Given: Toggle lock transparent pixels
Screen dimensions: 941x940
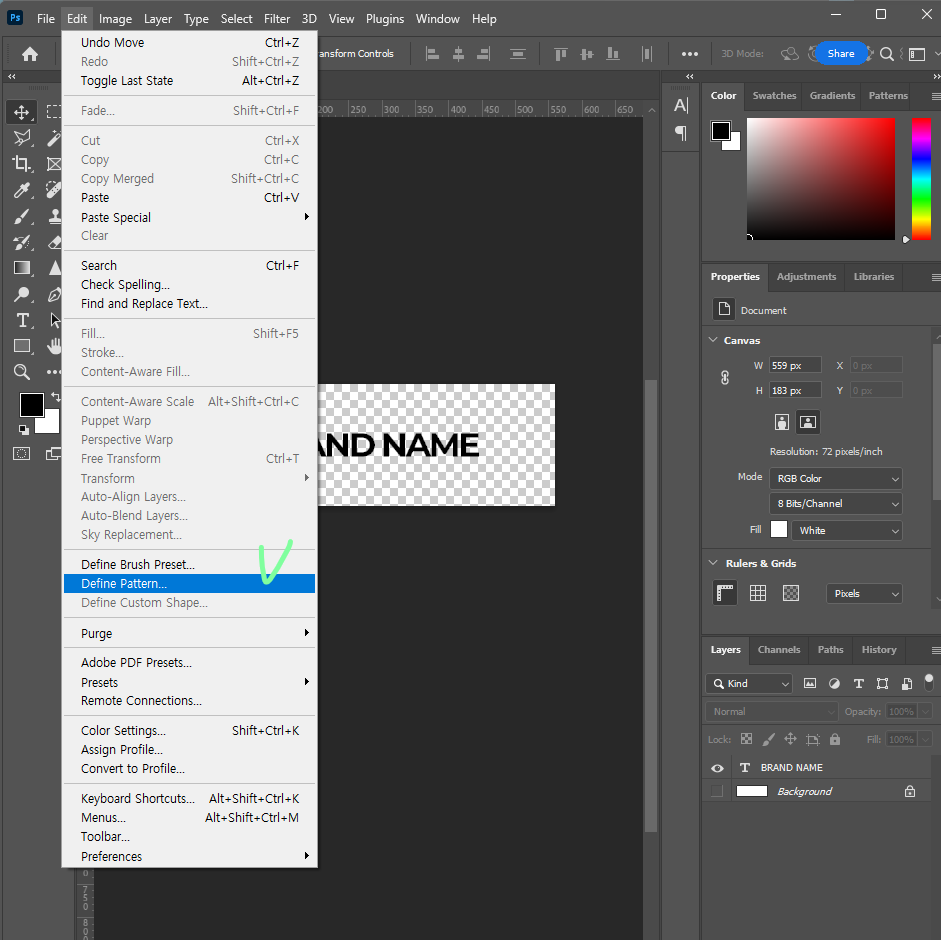Looking at the screenshot, I should [747, 739].
